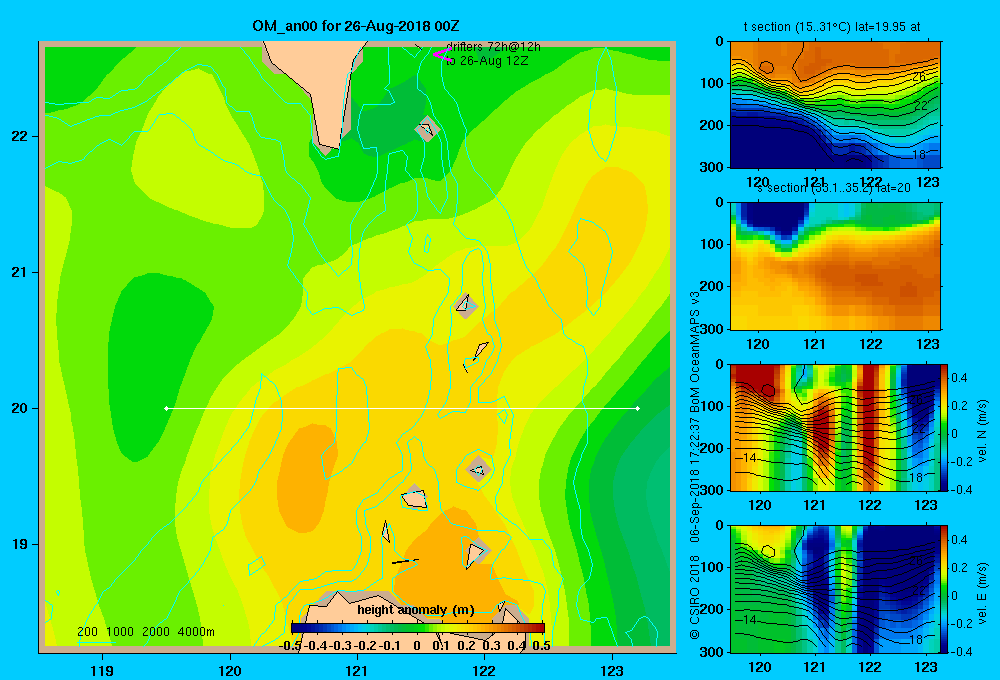Click longitude 123 tick below the main map
This screenshot has width=1000, height=680.
tap(612, 670)
